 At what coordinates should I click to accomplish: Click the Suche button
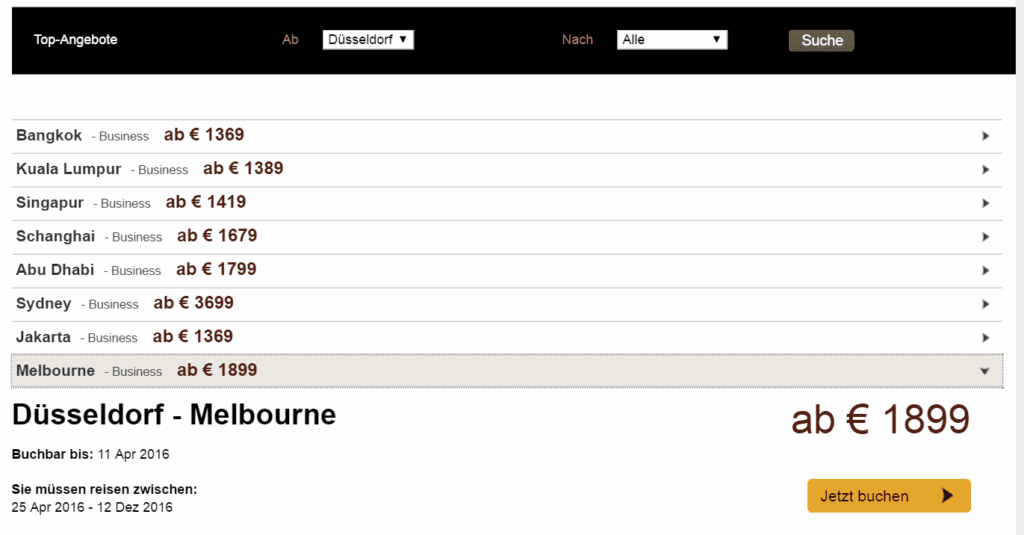coord(821,41)
